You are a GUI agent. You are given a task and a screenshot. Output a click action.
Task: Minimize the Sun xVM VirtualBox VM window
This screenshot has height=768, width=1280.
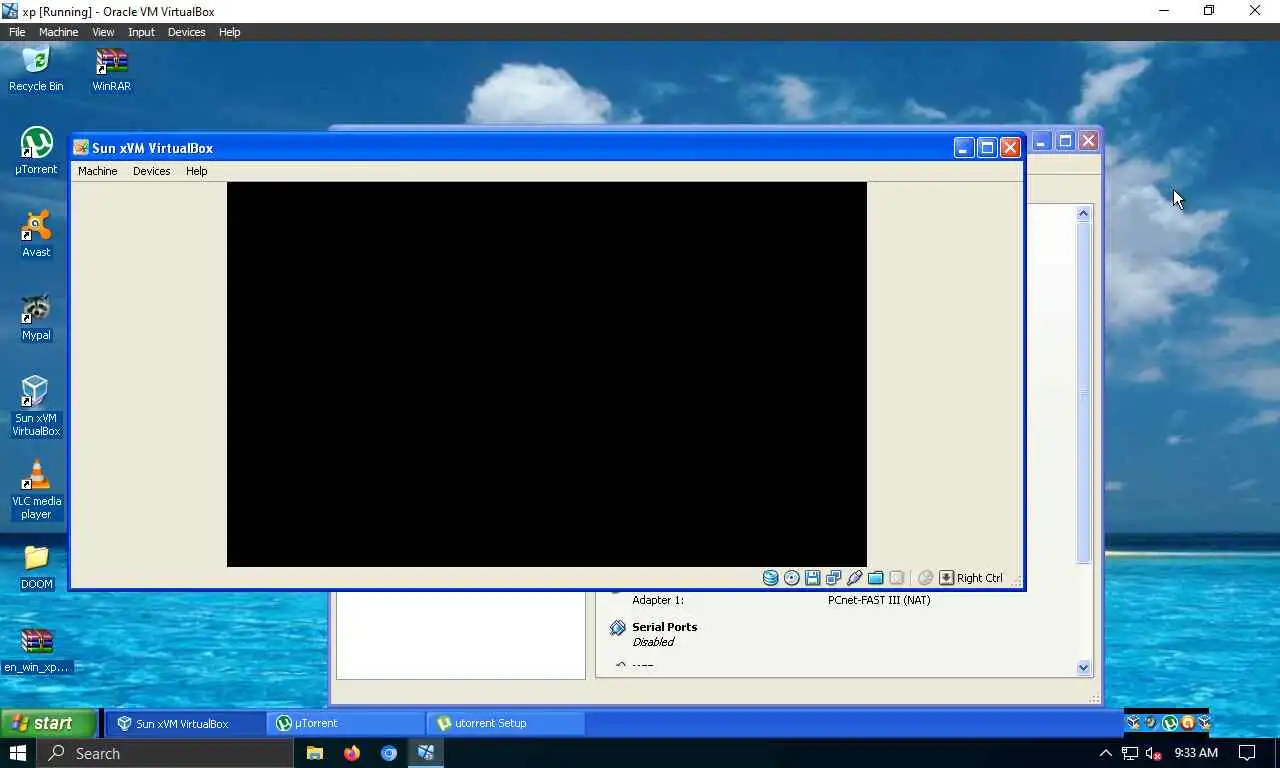[x=963, y=148]
